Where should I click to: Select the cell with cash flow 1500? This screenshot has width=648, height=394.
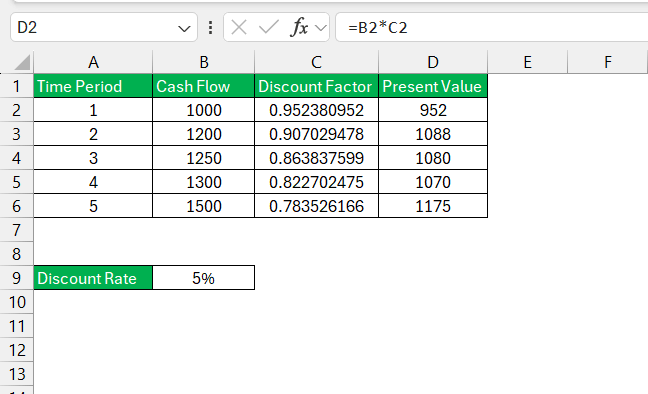point(204,206)
